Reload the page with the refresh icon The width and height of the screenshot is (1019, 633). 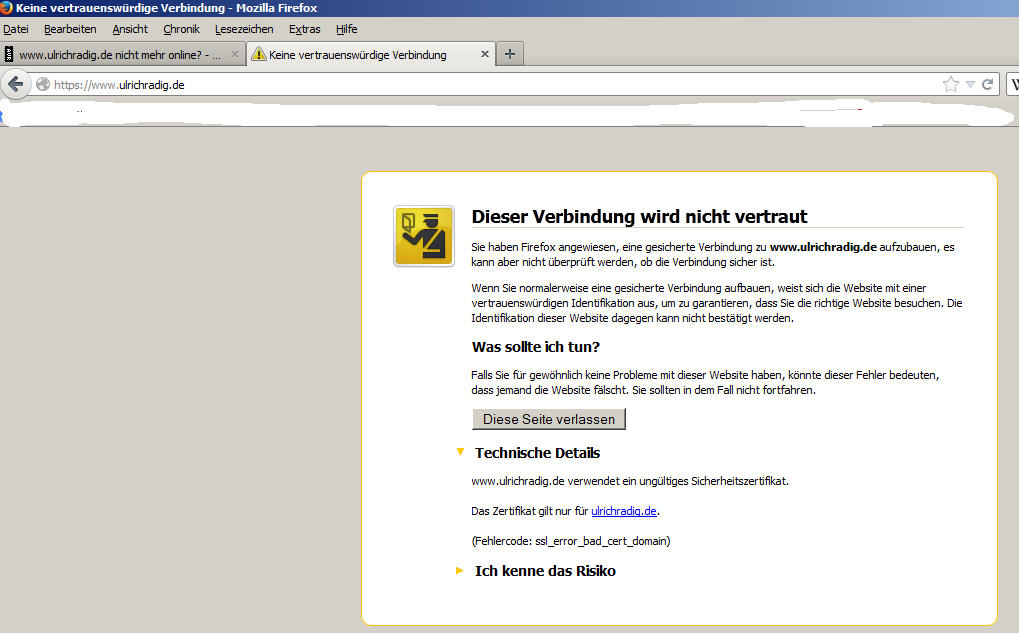click(987, 84)
